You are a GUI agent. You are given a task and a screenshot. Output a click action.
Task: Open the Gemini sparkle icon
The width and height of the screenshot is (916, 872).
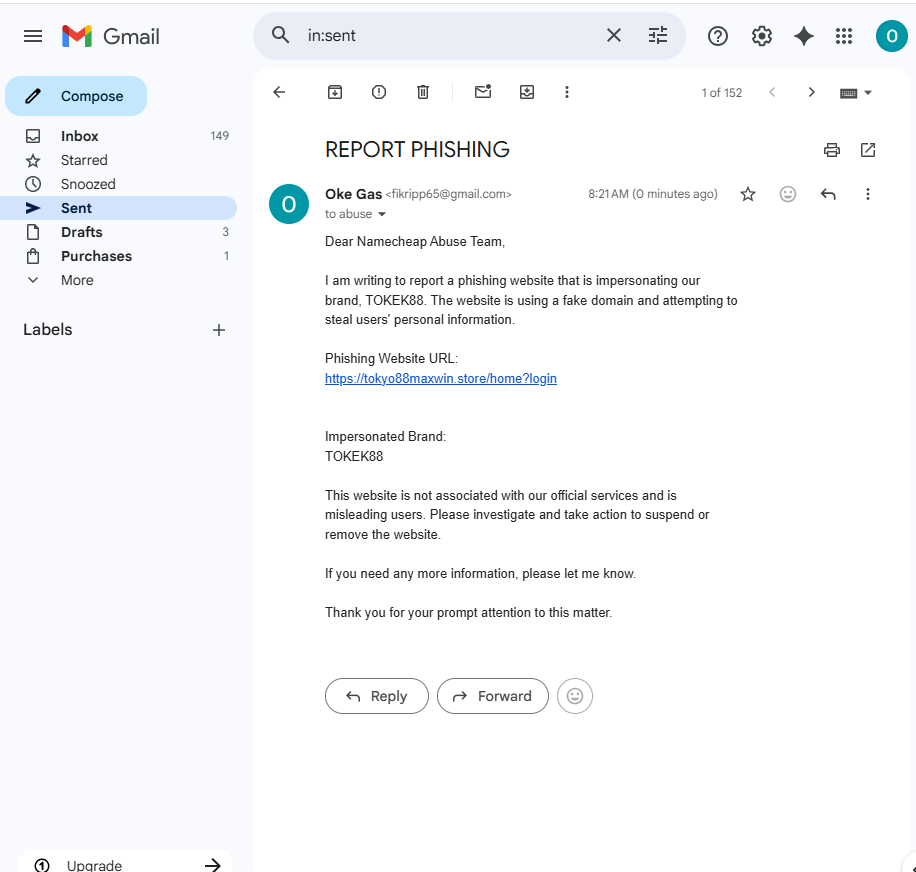[x=803, y=36]
